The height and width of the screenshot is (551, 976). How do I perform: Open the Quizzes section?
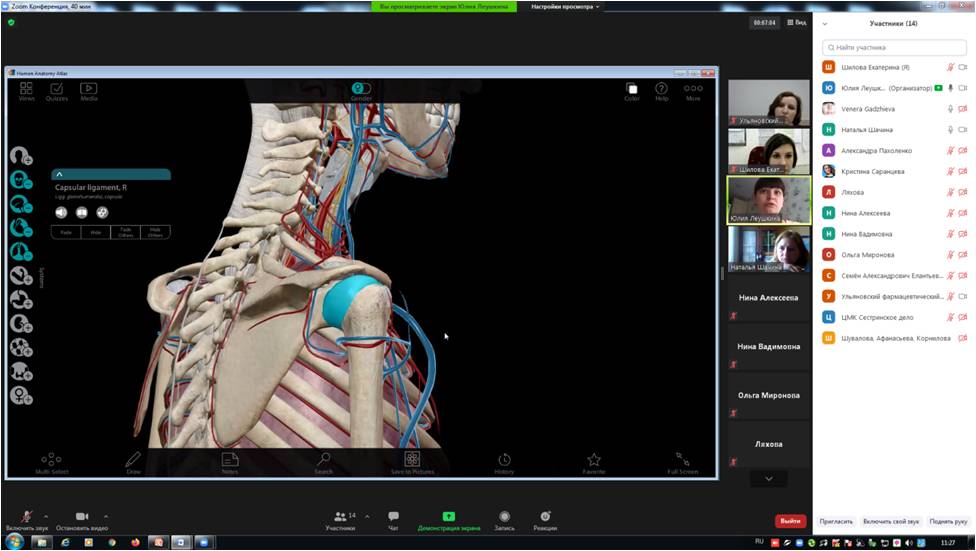[57, 91]
